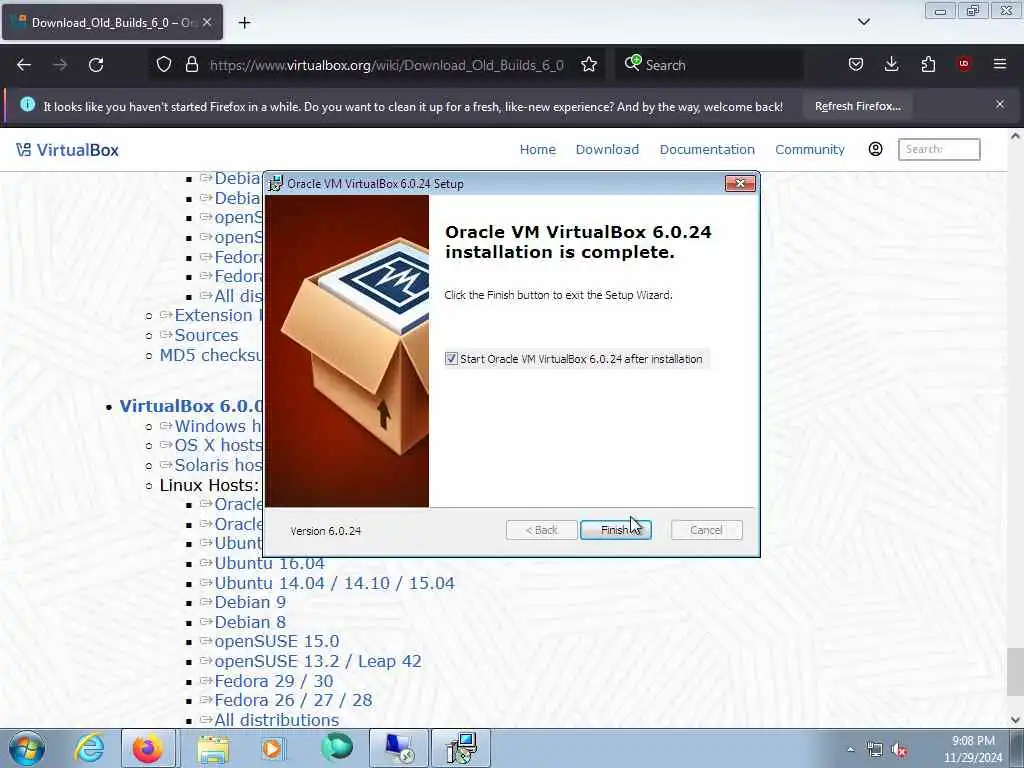Click the website Search field
This screenshot has height=768, width=1024.
click(939, 149)
